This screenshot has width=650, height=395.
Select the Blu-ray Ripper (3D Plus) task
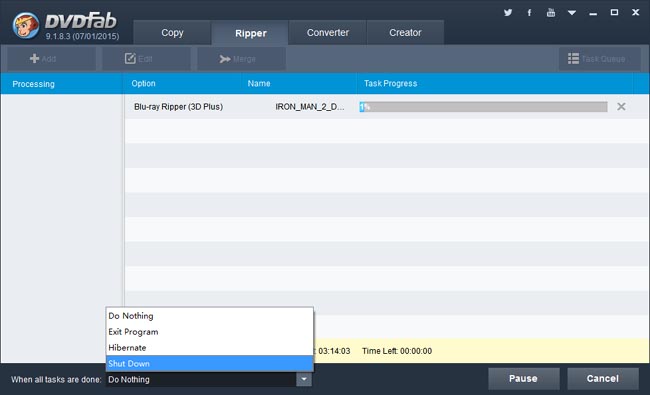[178, 107]
